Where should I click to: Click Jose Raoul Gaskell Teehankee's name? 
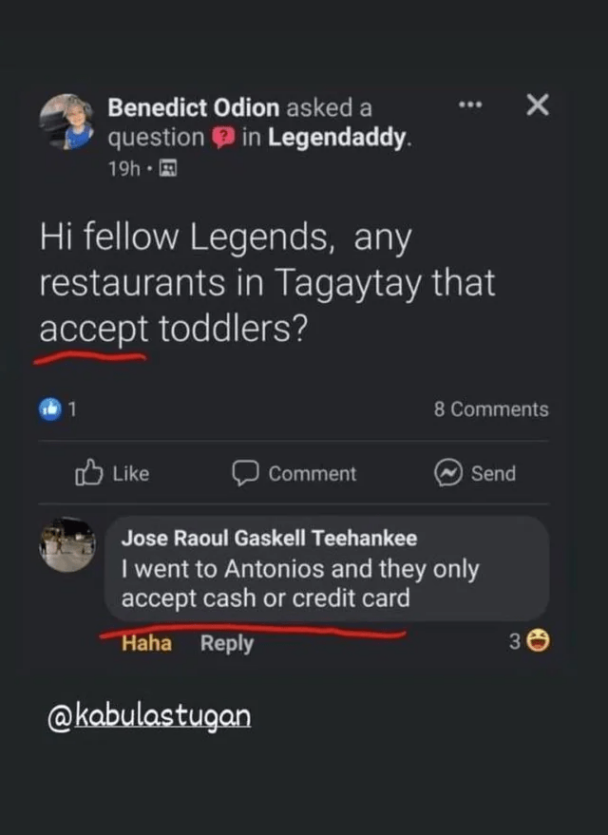coord(269,538)
